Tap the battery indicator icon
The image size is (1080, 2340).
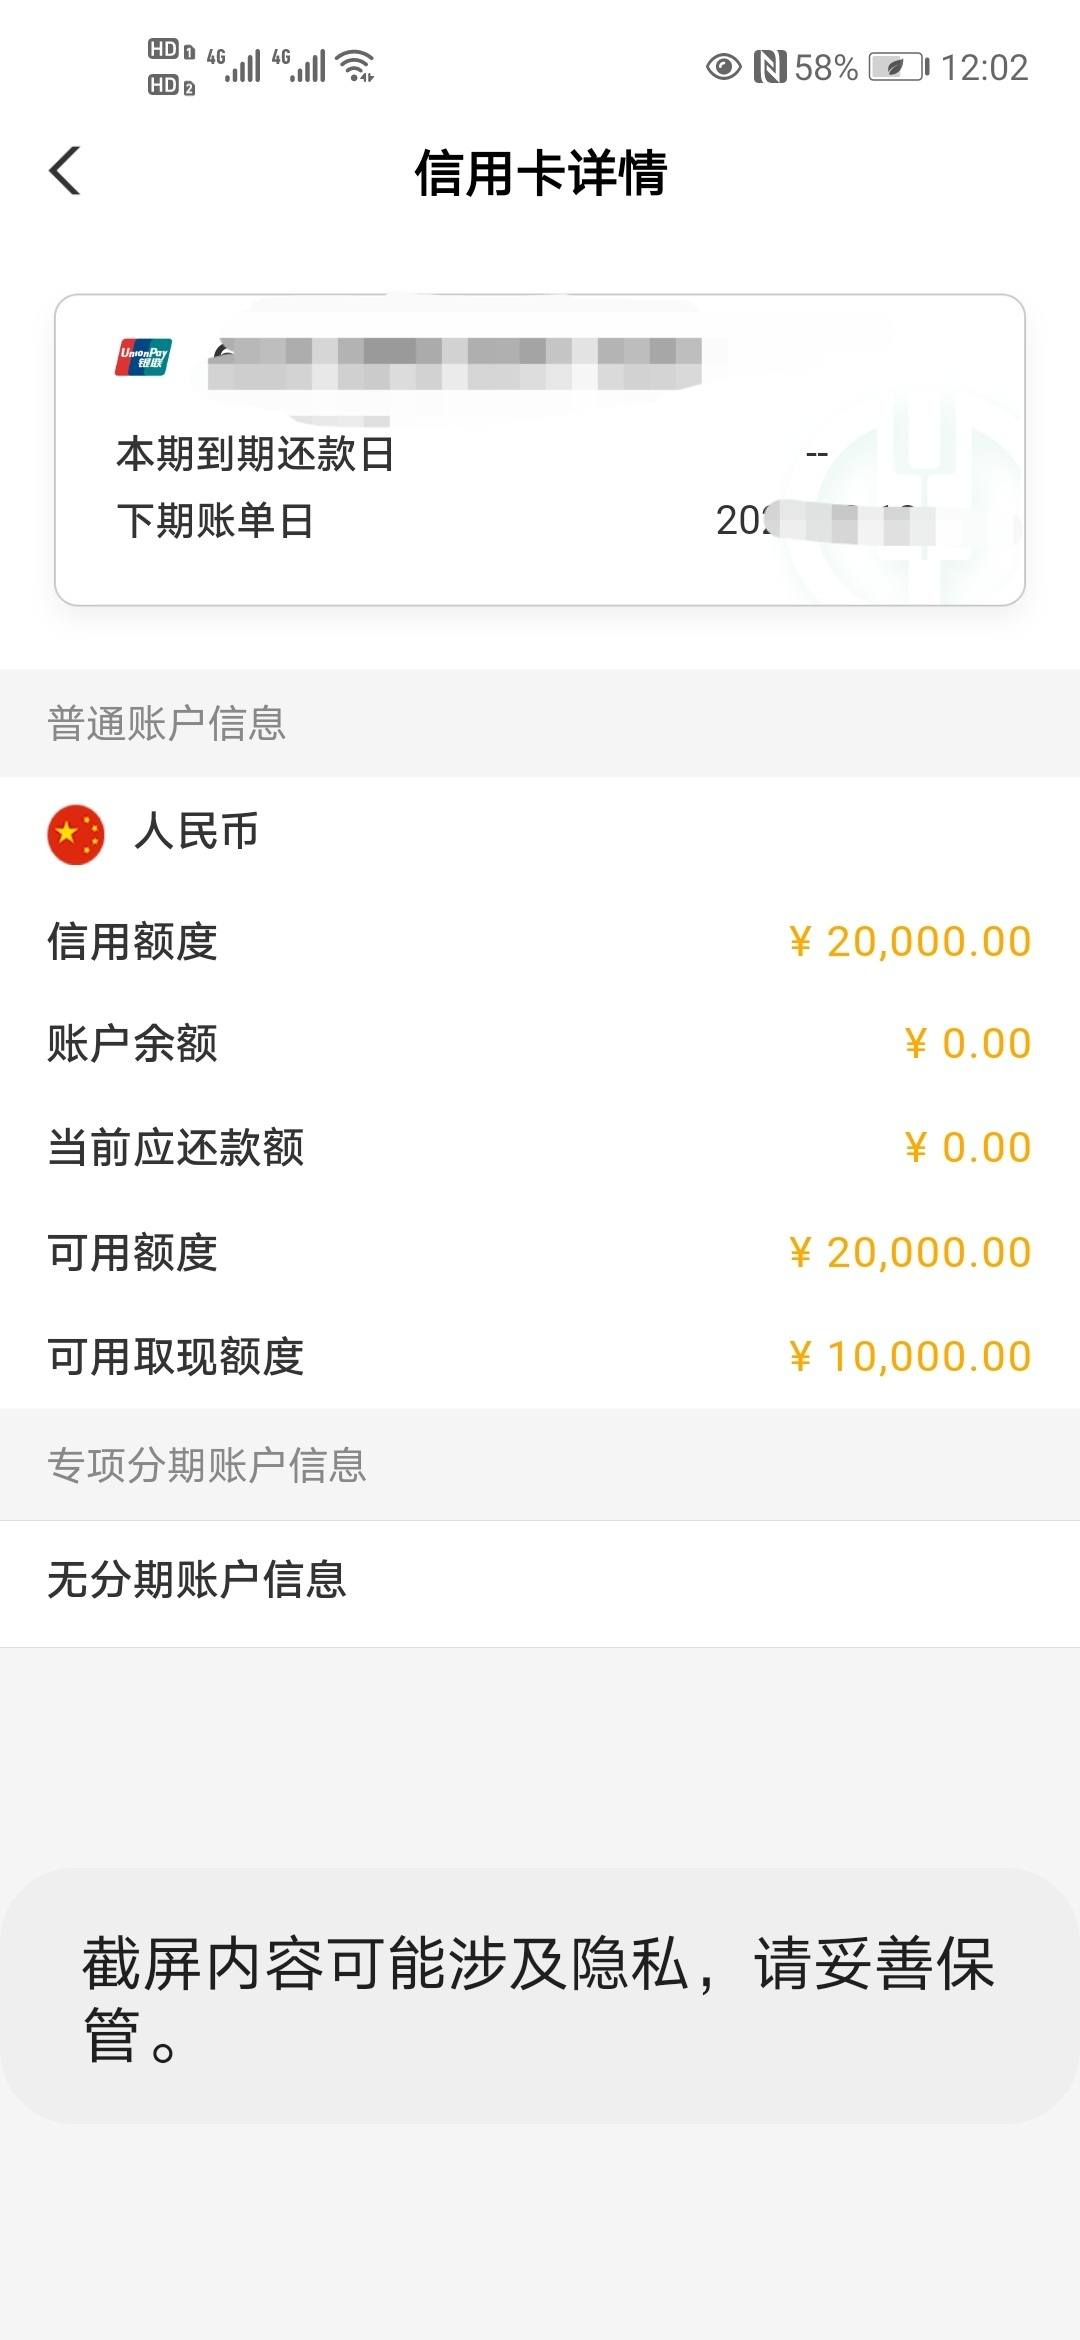pyautogui.click(x=899, y=67)
